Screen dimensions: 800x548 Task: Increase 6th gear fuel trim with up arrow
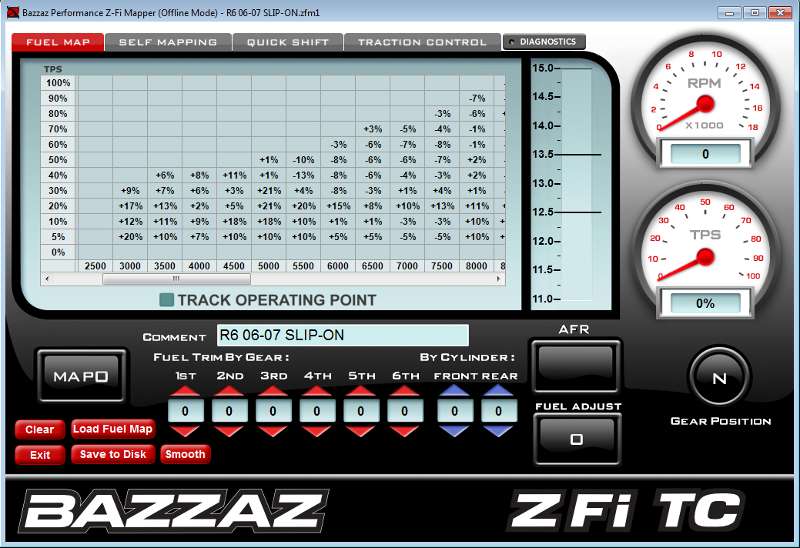(x=404, y=391)
